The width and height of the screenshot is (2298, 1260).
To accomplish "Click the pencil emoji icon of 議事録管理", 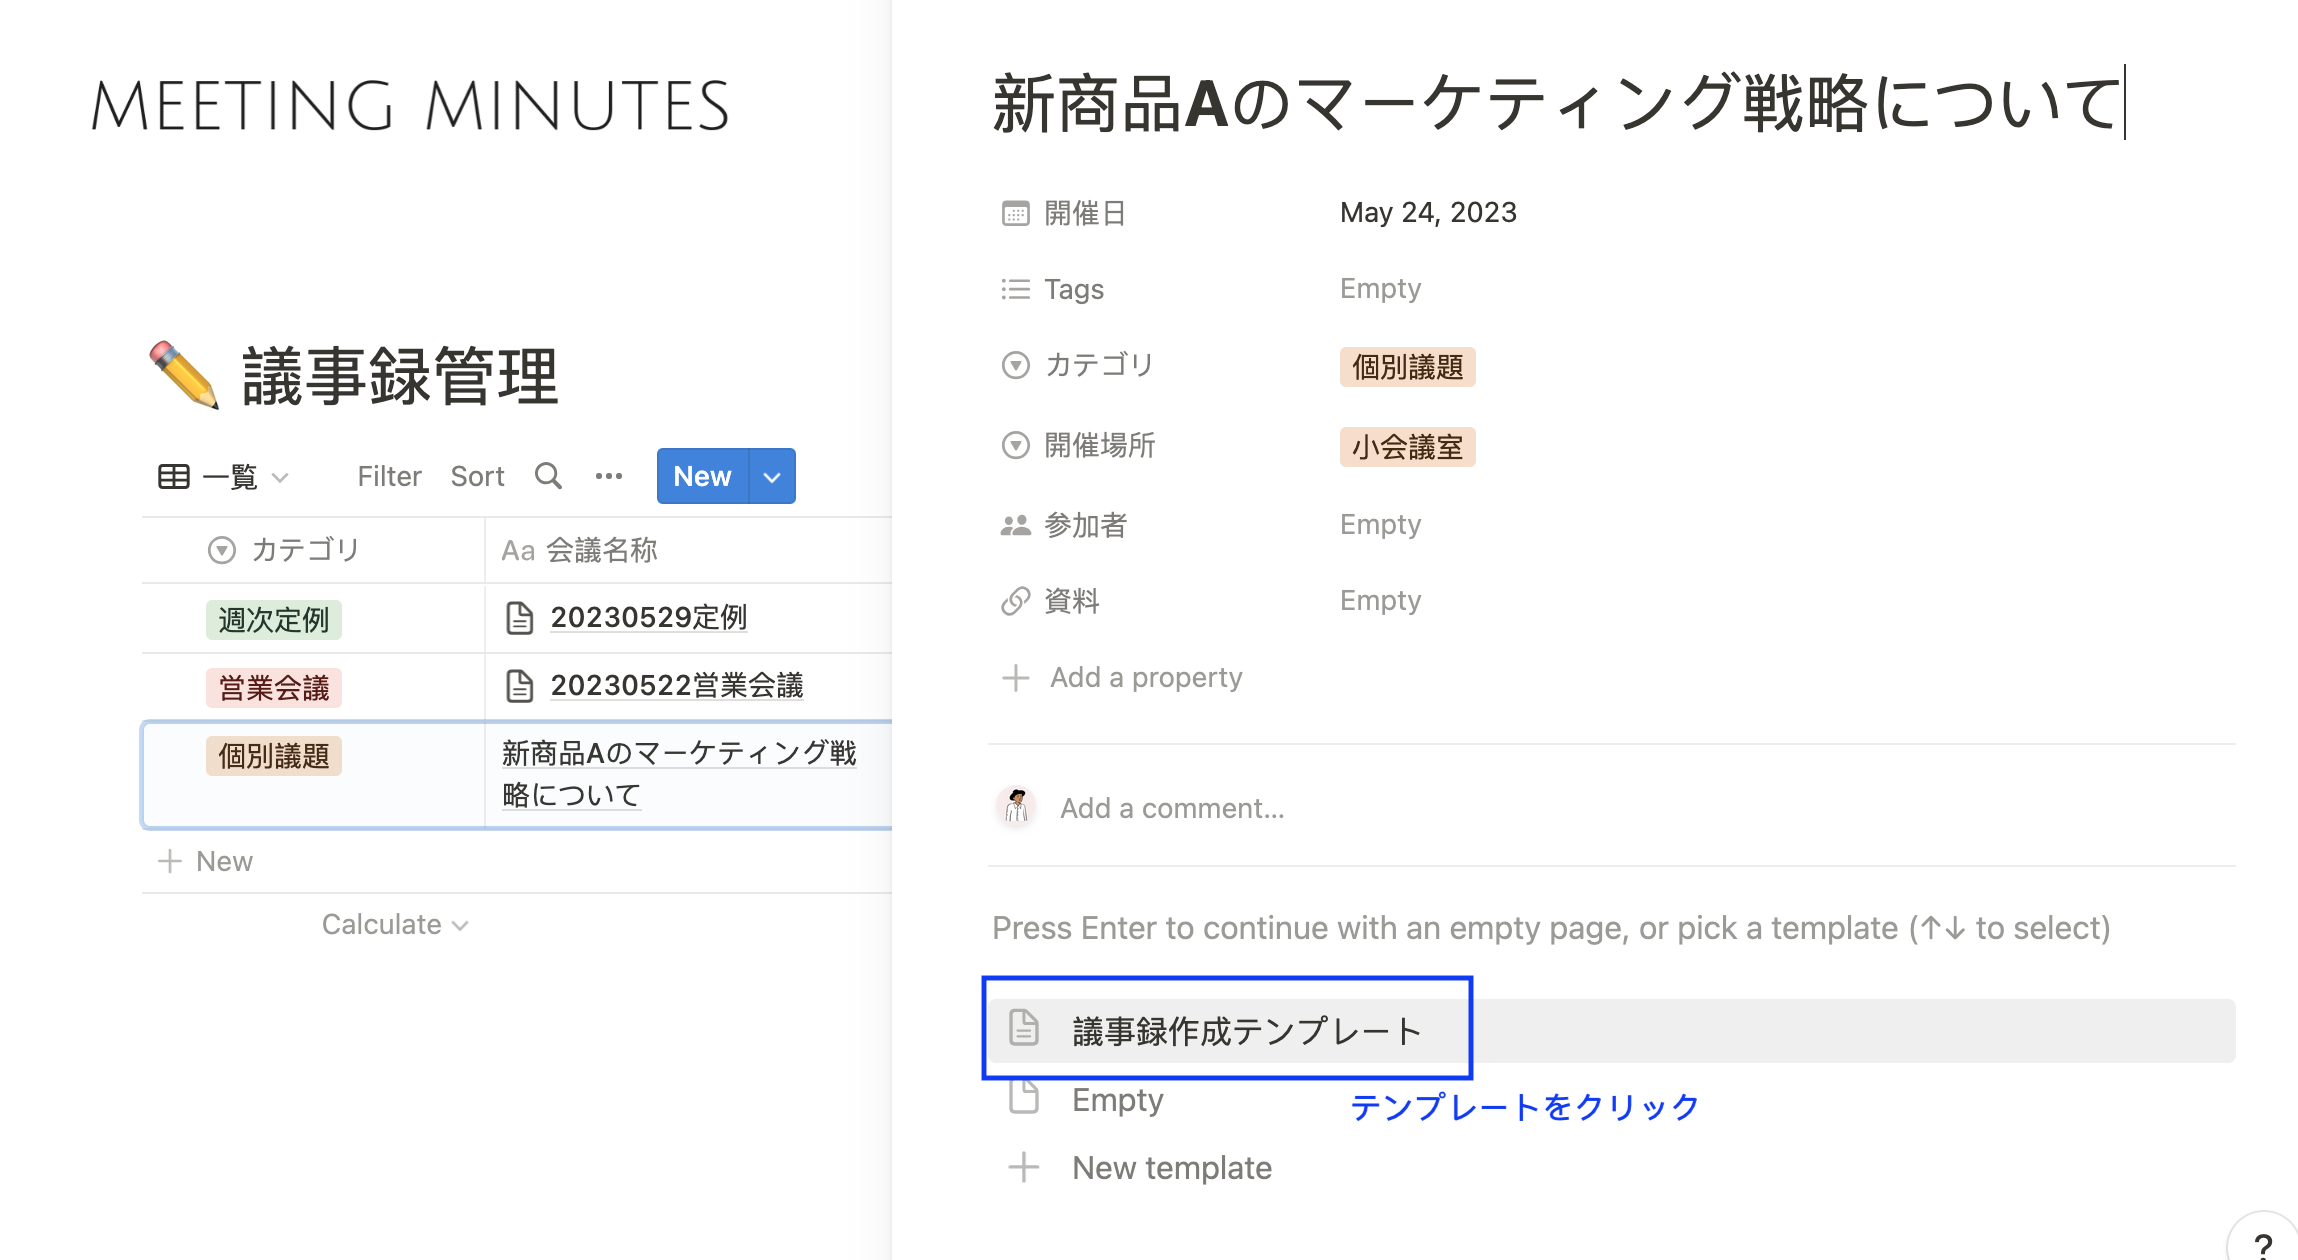I will pyautogui.click(x=184, y=375).
